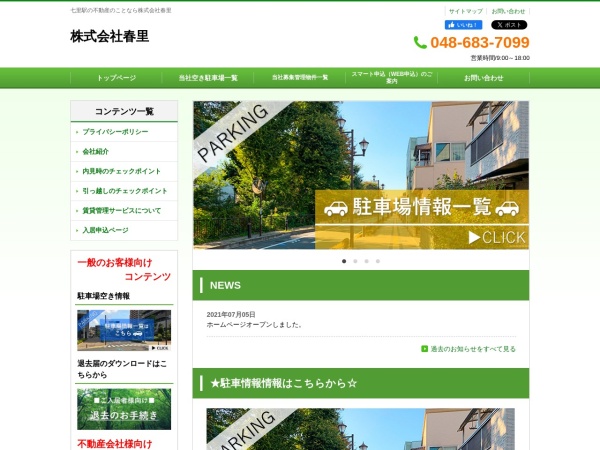Image resolution: width=600 pixels, height=450 pixels.
Task: Click sidebar 駐車場情報一覧はこちら banner thumbnail
Action: (x=124, y=330)
